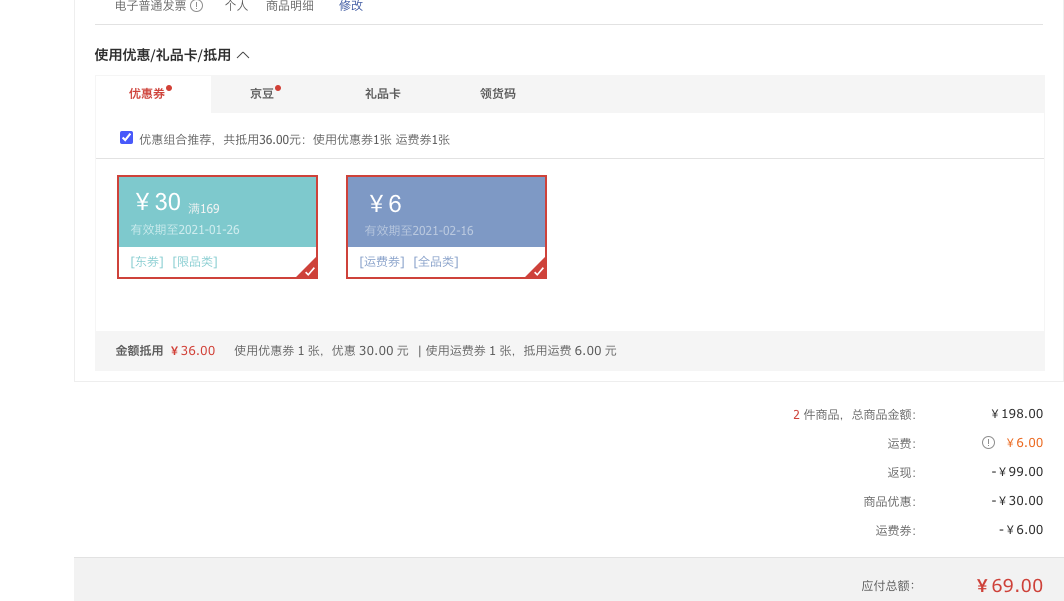1064x601 pixels.
Task: Click the ¥198.00 总商品金额 value
Action: 1016,414
